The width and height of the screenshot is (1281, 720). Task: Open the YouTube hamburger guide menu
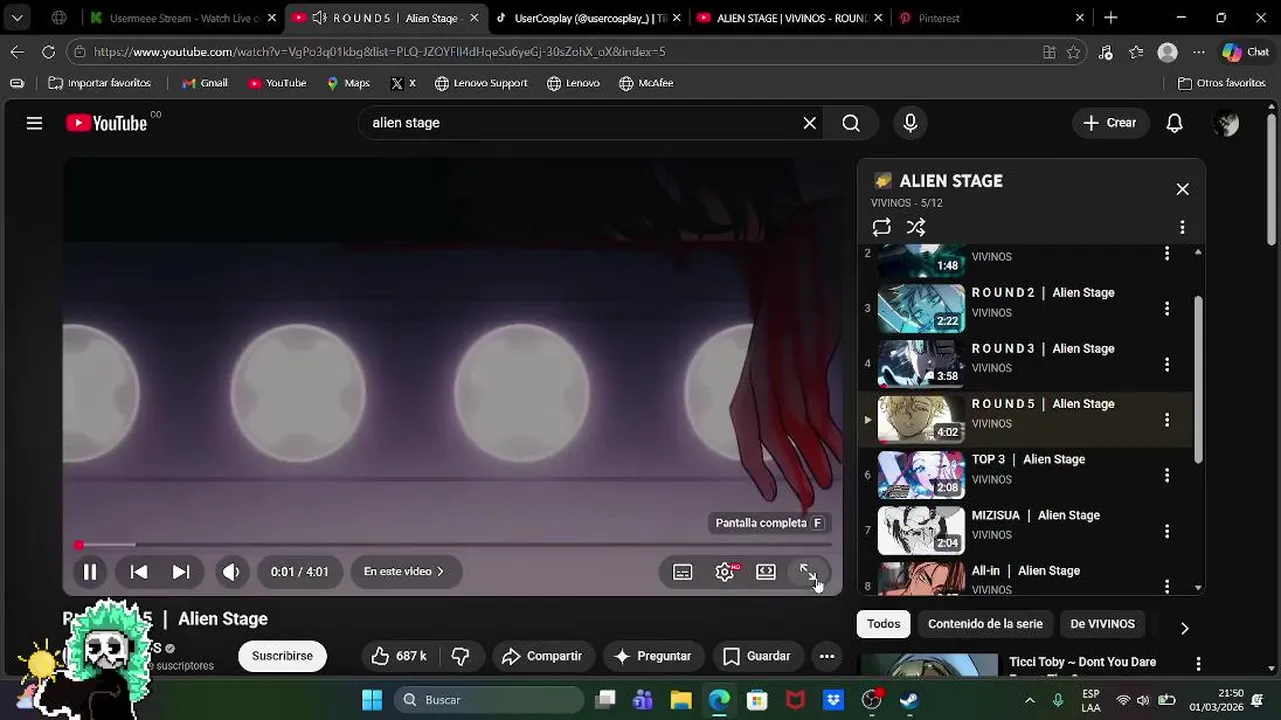(34, 123)
